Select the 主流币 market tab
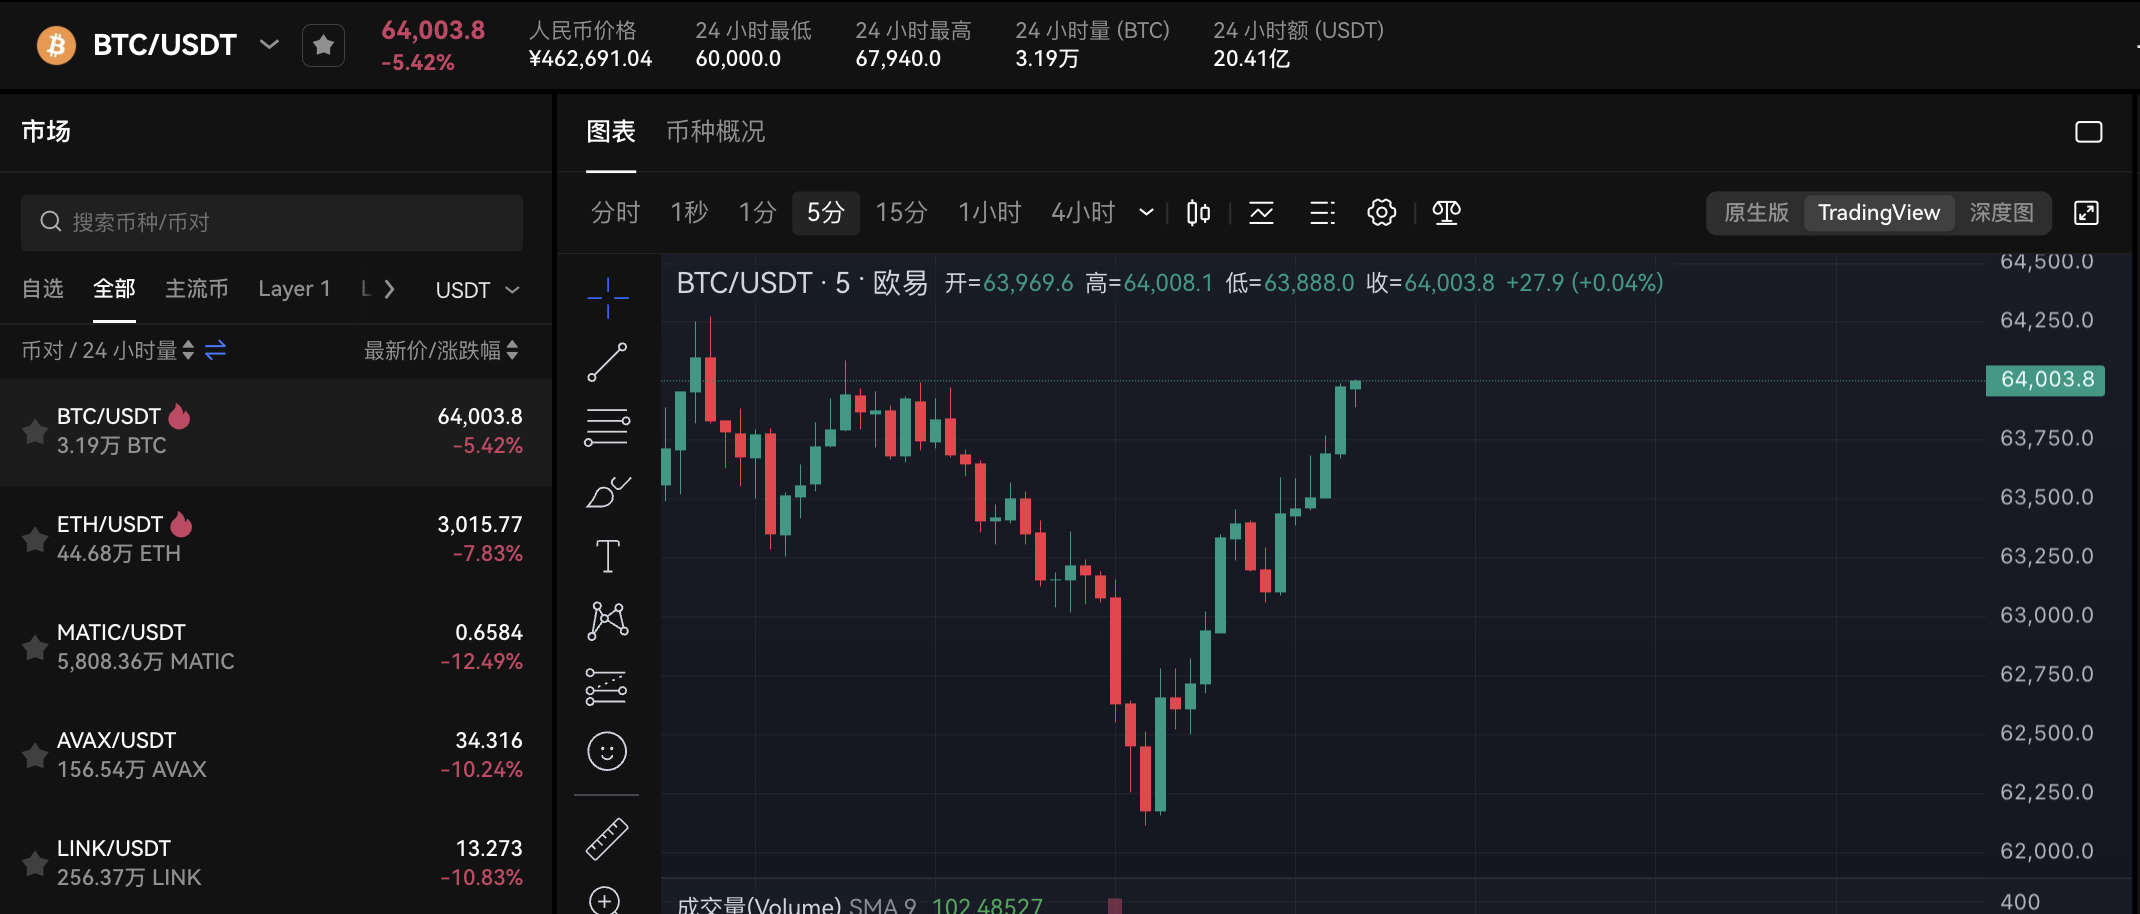The height and width of the screenshot is (914, 2140). click(196, 289)
